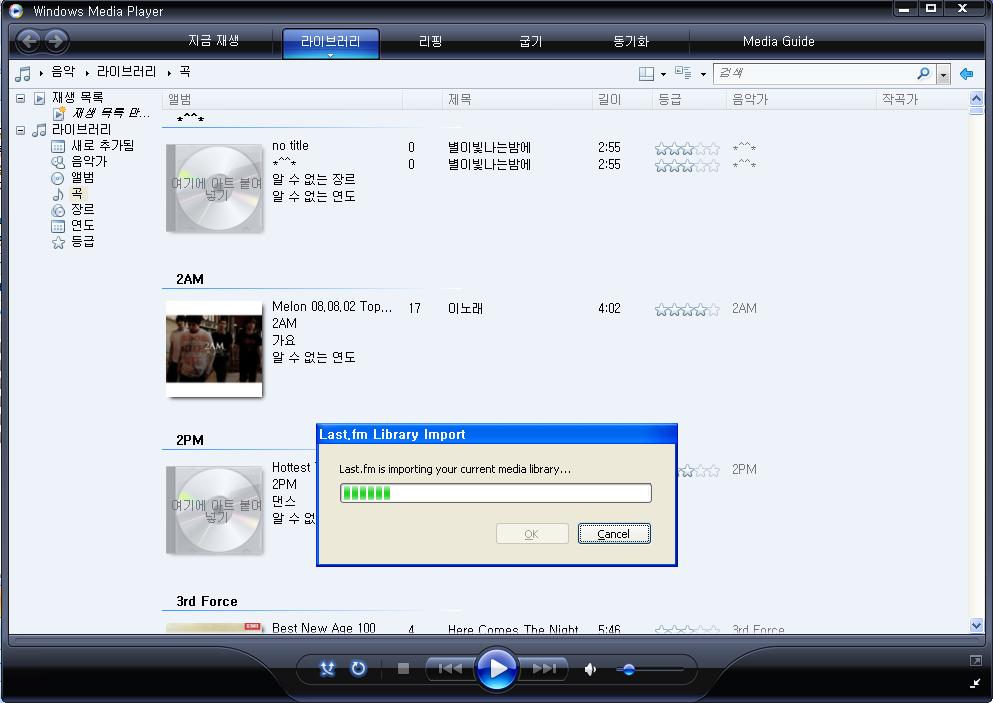Image resolution: width=993 pixels, height=703 pixels.
Task: Go forward with the round forward arrow
Action: [56, 41]
